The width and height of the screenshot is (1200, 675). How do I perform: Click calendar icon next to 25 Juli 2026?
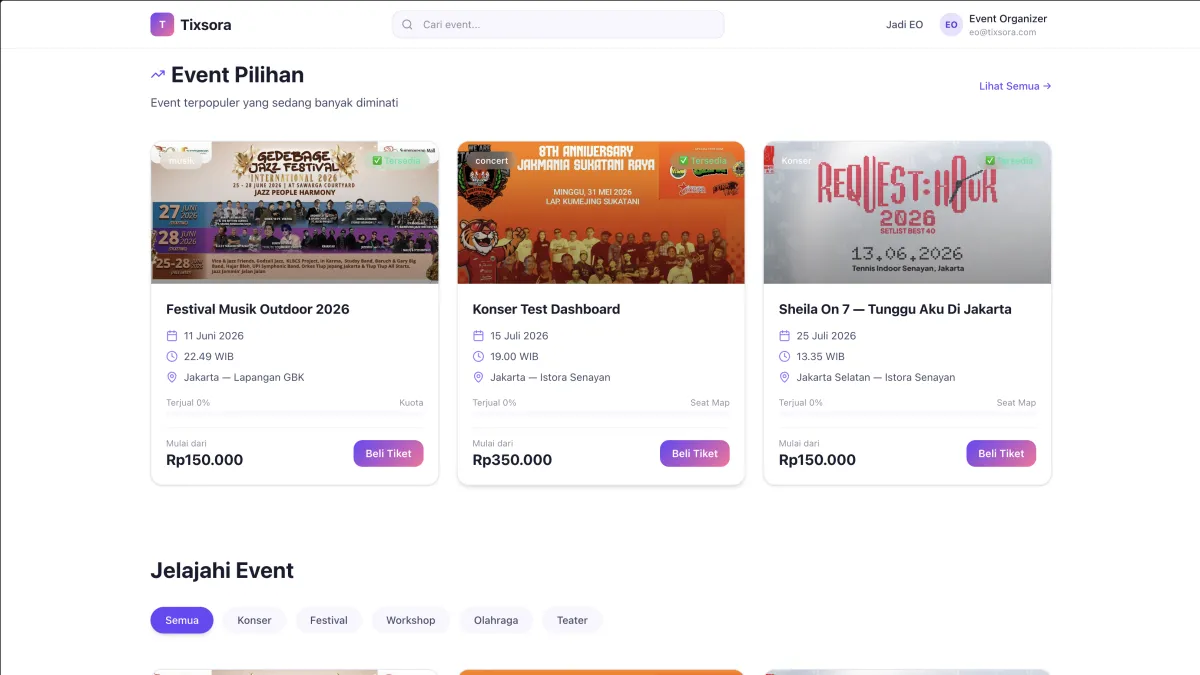(x=785, y=336)
